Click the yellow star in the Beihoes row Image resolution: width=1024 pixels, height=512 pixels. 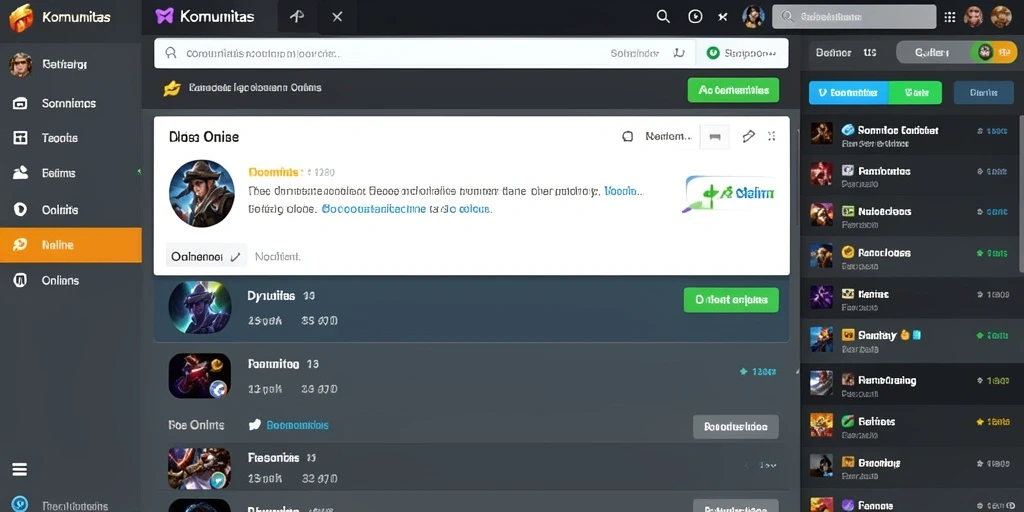pyautogui.click(x=980, y=423)
